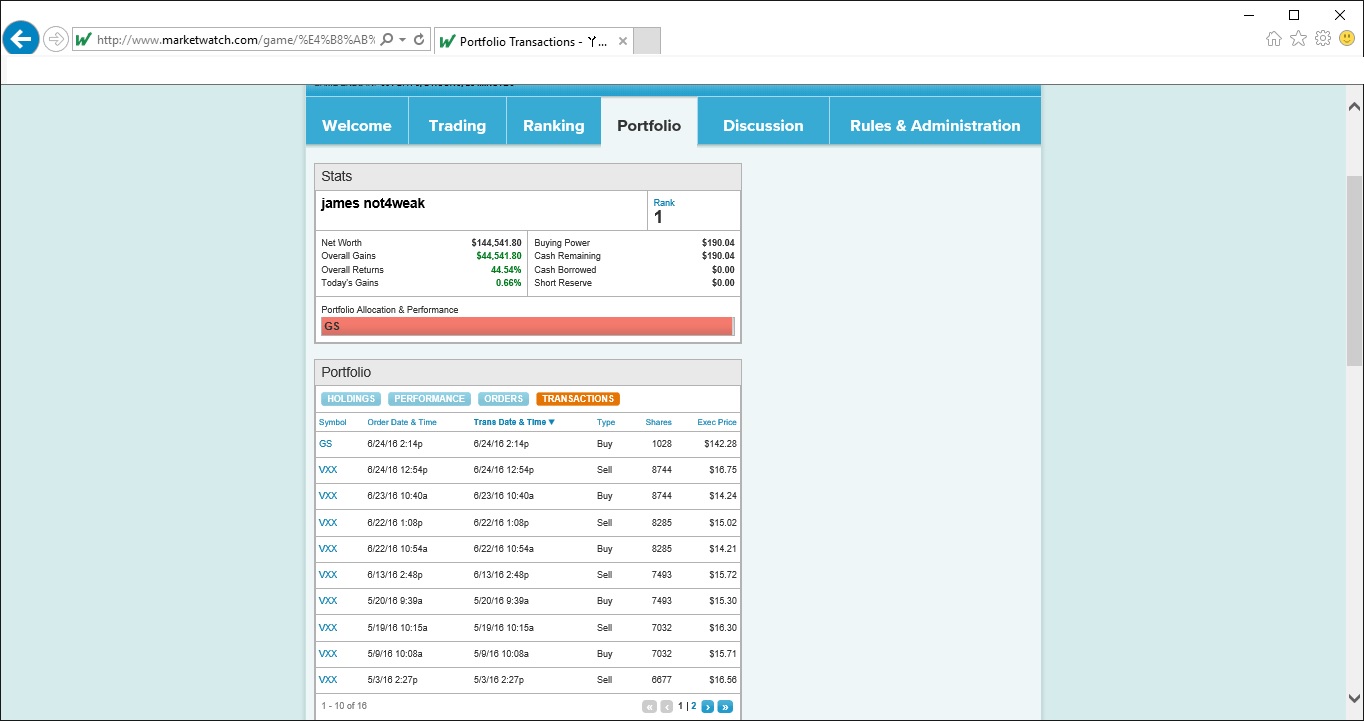The width and height of the screenshot is (1364, 721).
Task: Click the browser Forward arrow button
Action: coord(56,40)
